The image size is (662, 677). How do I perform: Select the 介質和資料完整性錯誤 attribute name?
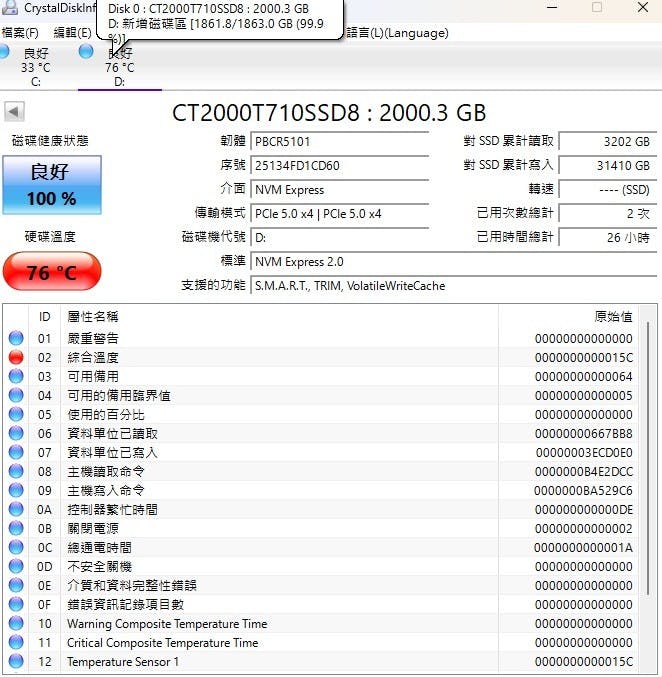[132, 585]
